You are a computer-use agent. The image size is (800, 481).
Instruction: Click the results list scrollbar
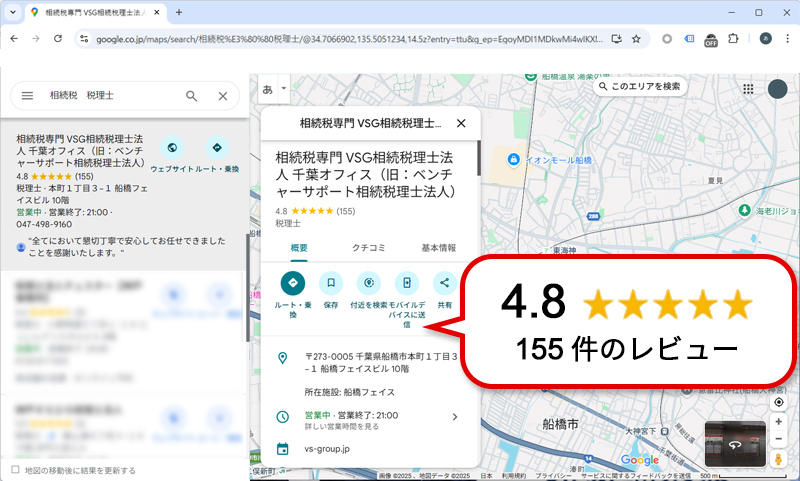pos(247,288)
